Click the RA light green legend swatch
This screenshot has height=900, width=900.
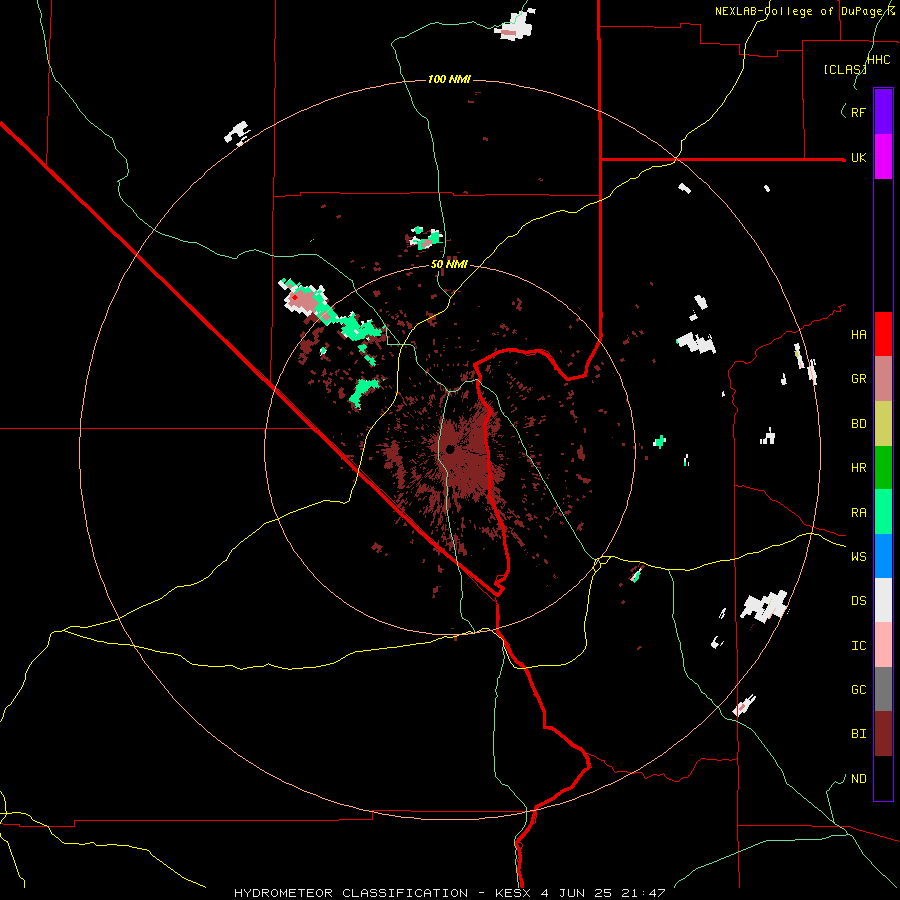[x=883, y=512]
